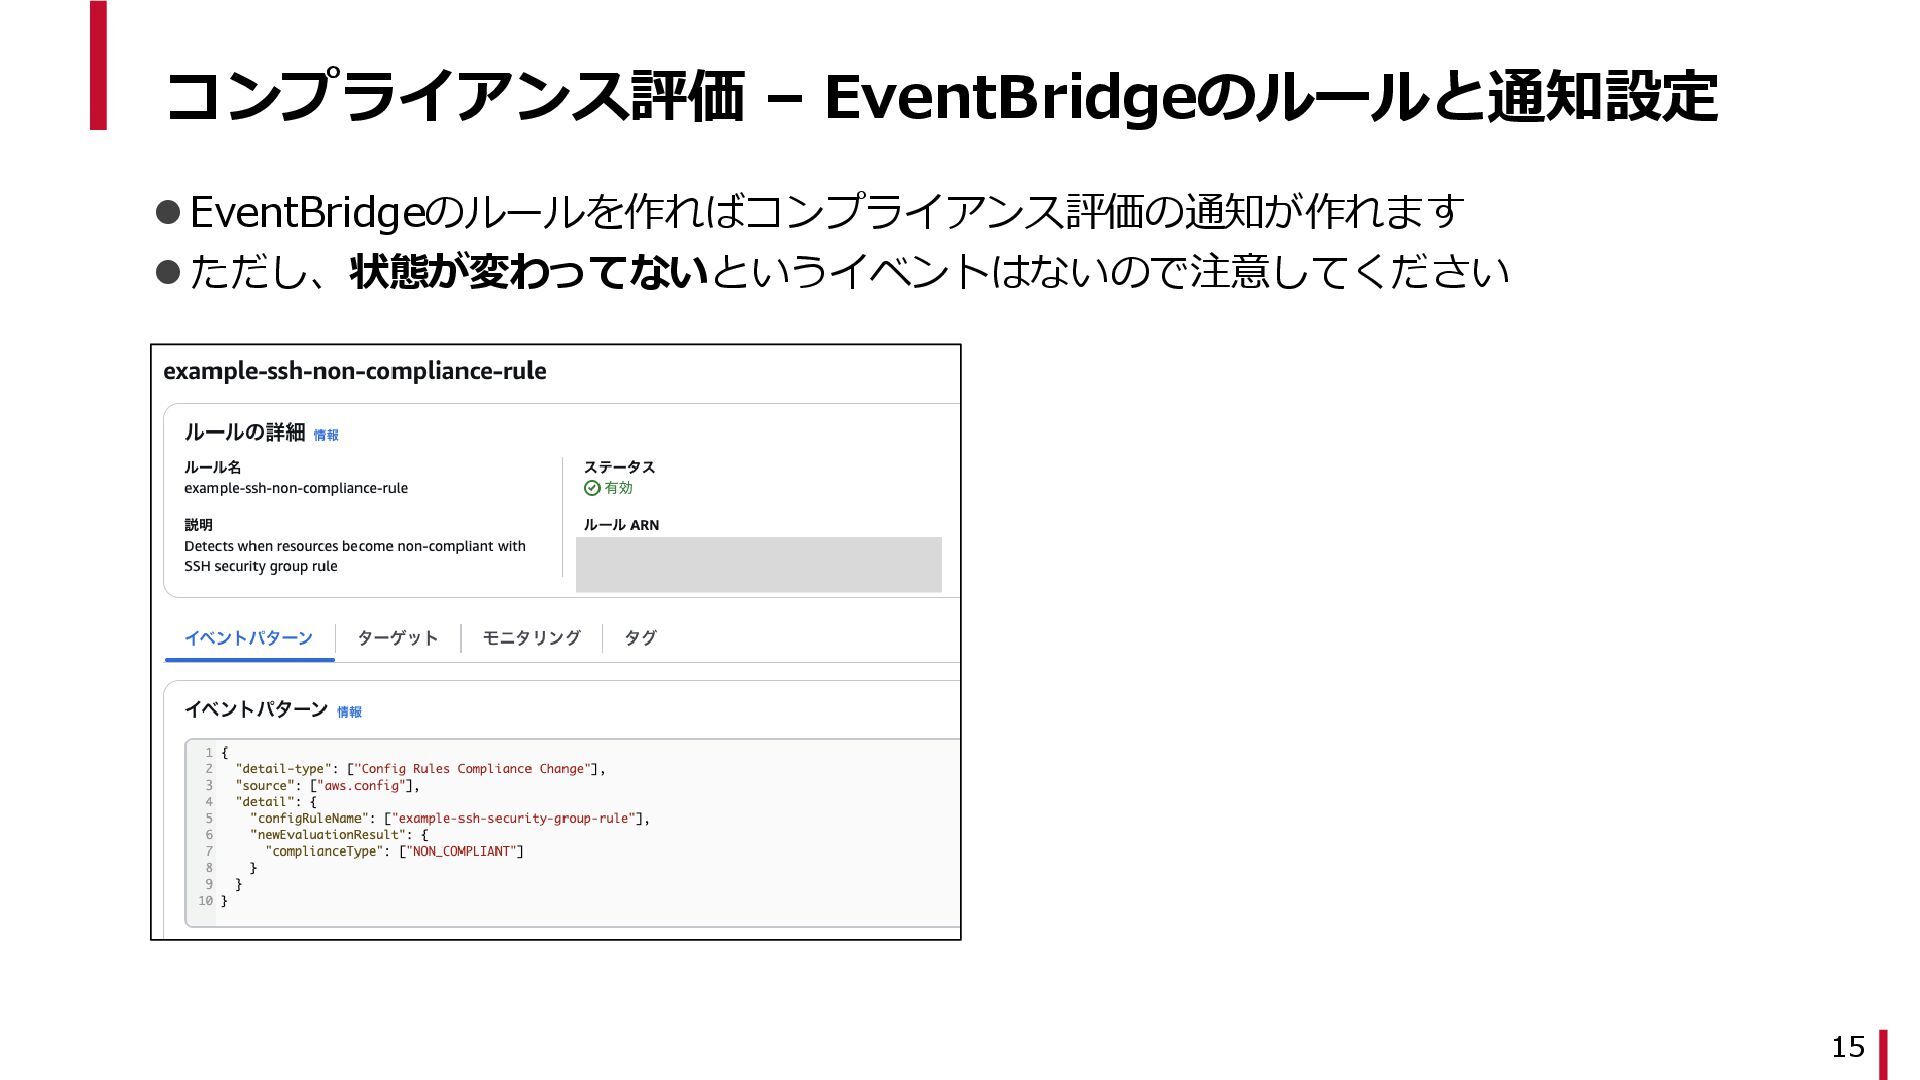1920x1080 pixels.
Task: Click the second bullet point marker
Action: [x=168, y=271]
